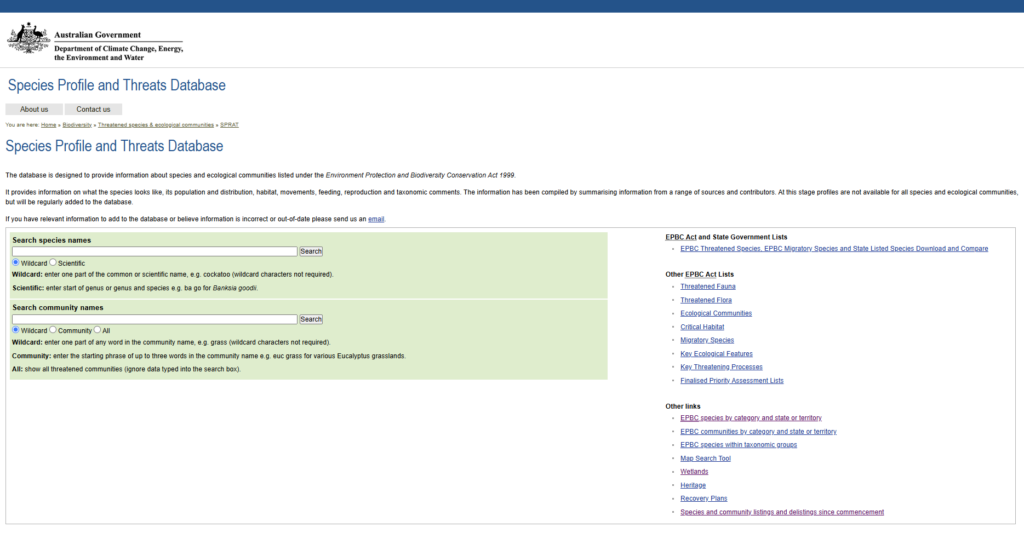1024x533 pixels.
Task: Open the Recovery Plans link
Action: (x=703, y=499)
